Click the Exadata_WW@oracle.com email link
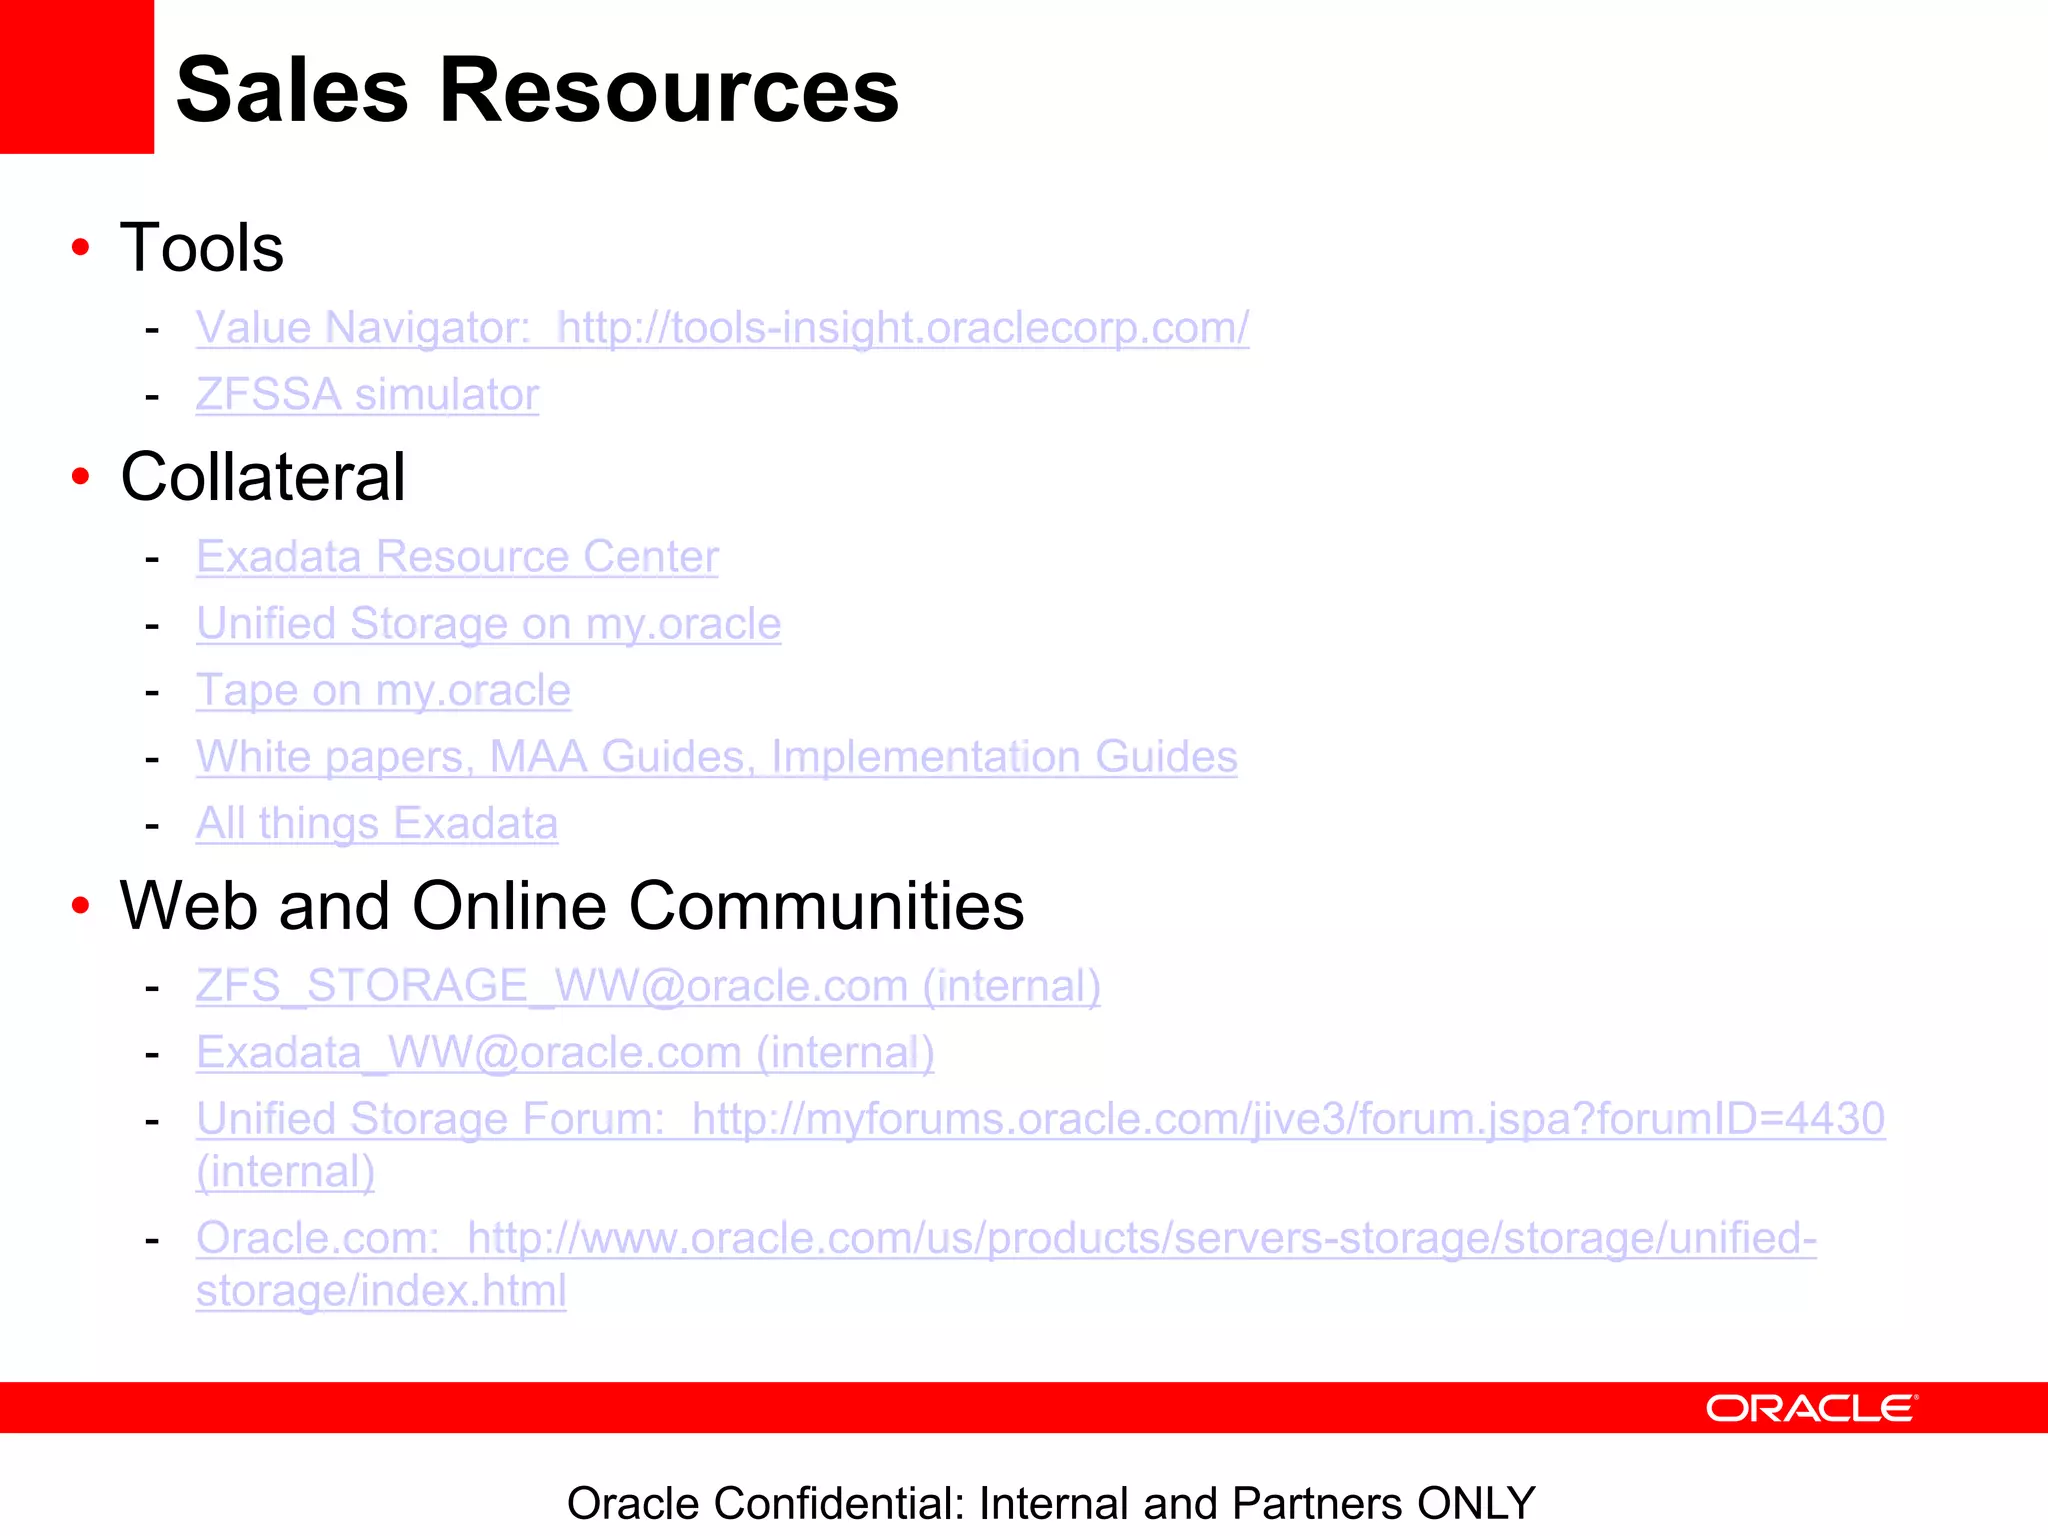Screen dimensions: 2048x1536 click(565, 1053)
